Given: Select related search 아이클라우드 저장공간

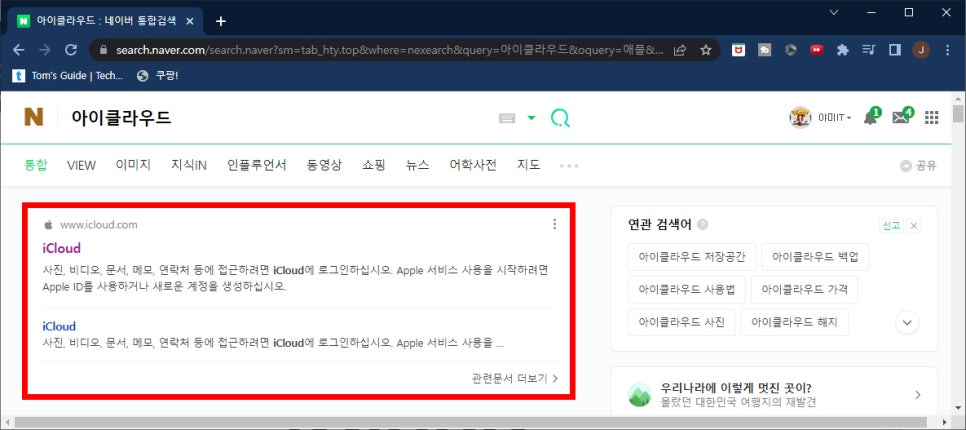Looking at the screenshot, I should point(692,257).
